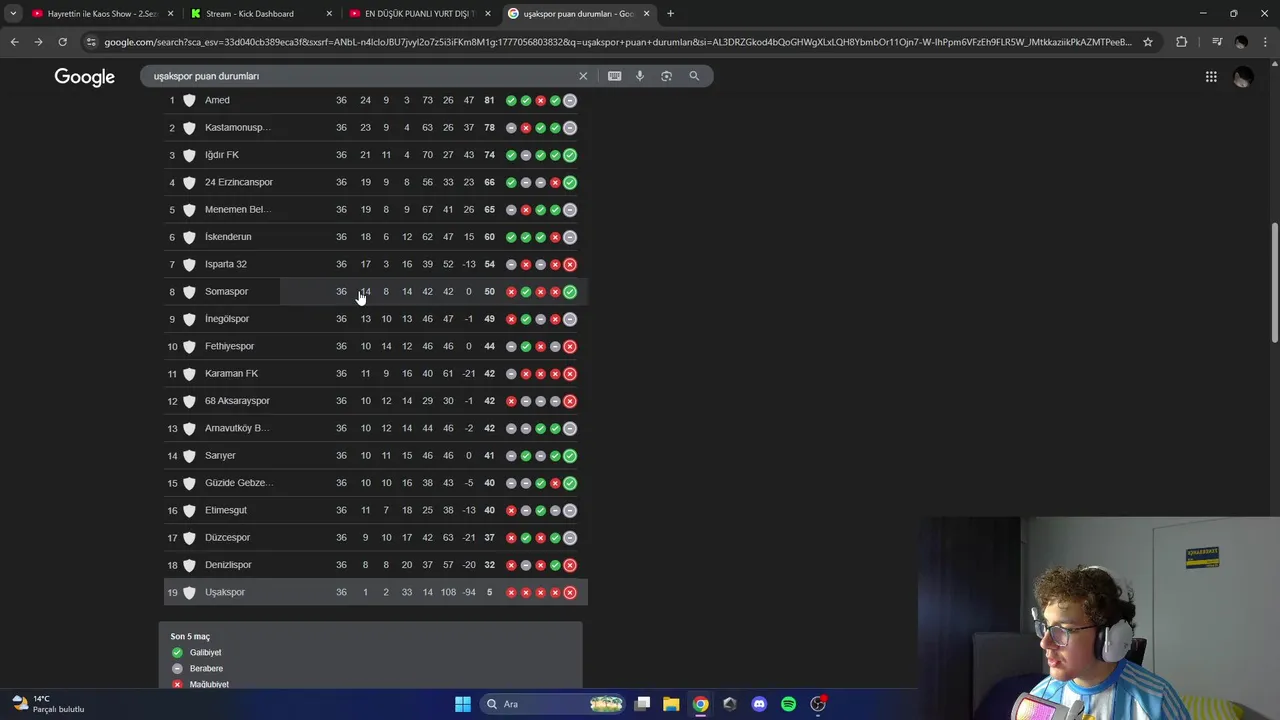Click the İnegölspor team name
Screen dimensions: 1280x720
click(227, 319)
